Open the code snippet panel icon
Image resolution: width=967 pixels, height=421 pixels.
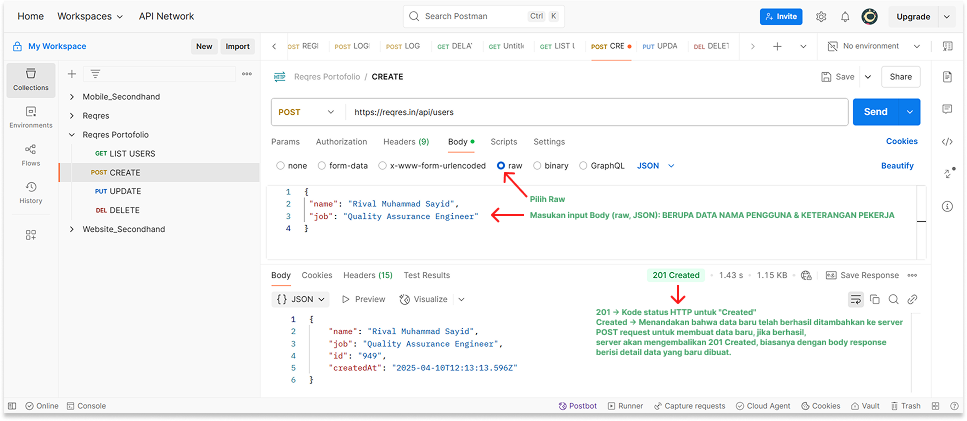pos(947,141)
